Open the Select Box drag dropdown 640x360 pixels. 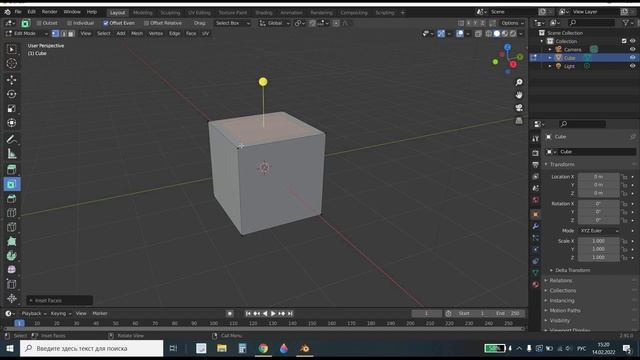click(232, 23)
